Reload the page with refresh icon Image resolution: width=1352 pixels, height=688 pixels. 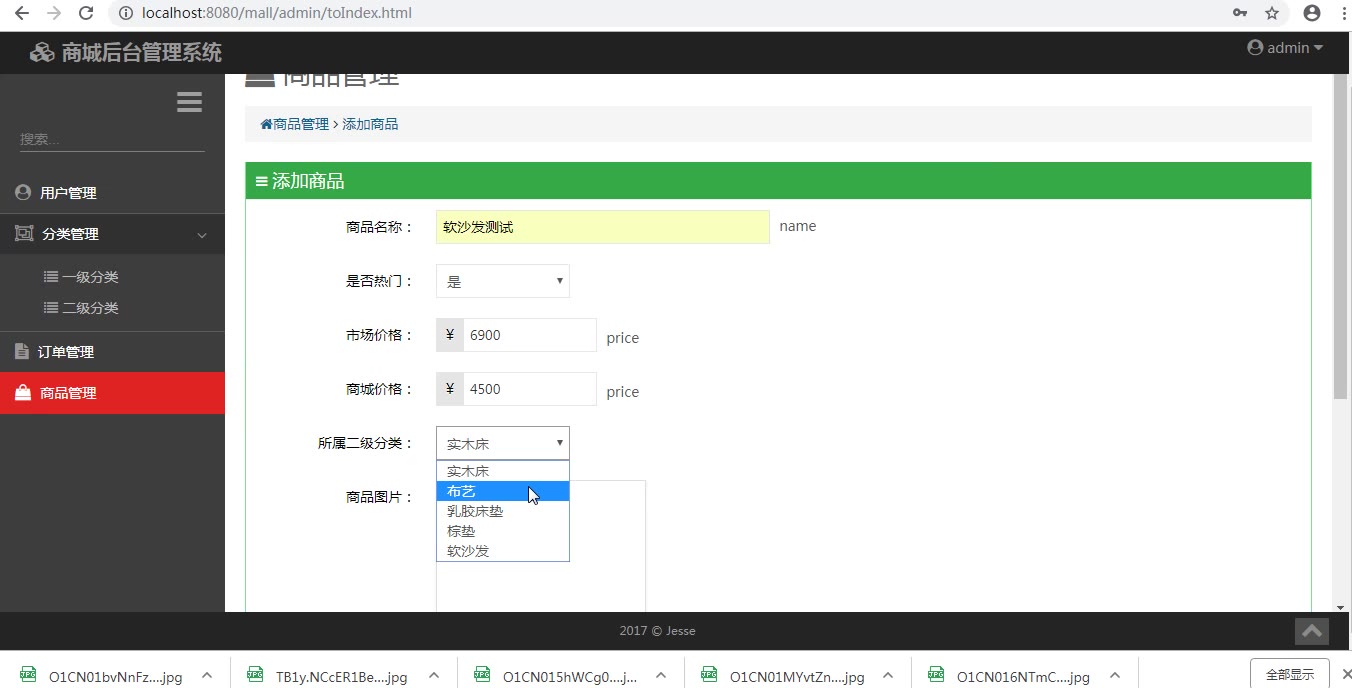pos(86,13)
